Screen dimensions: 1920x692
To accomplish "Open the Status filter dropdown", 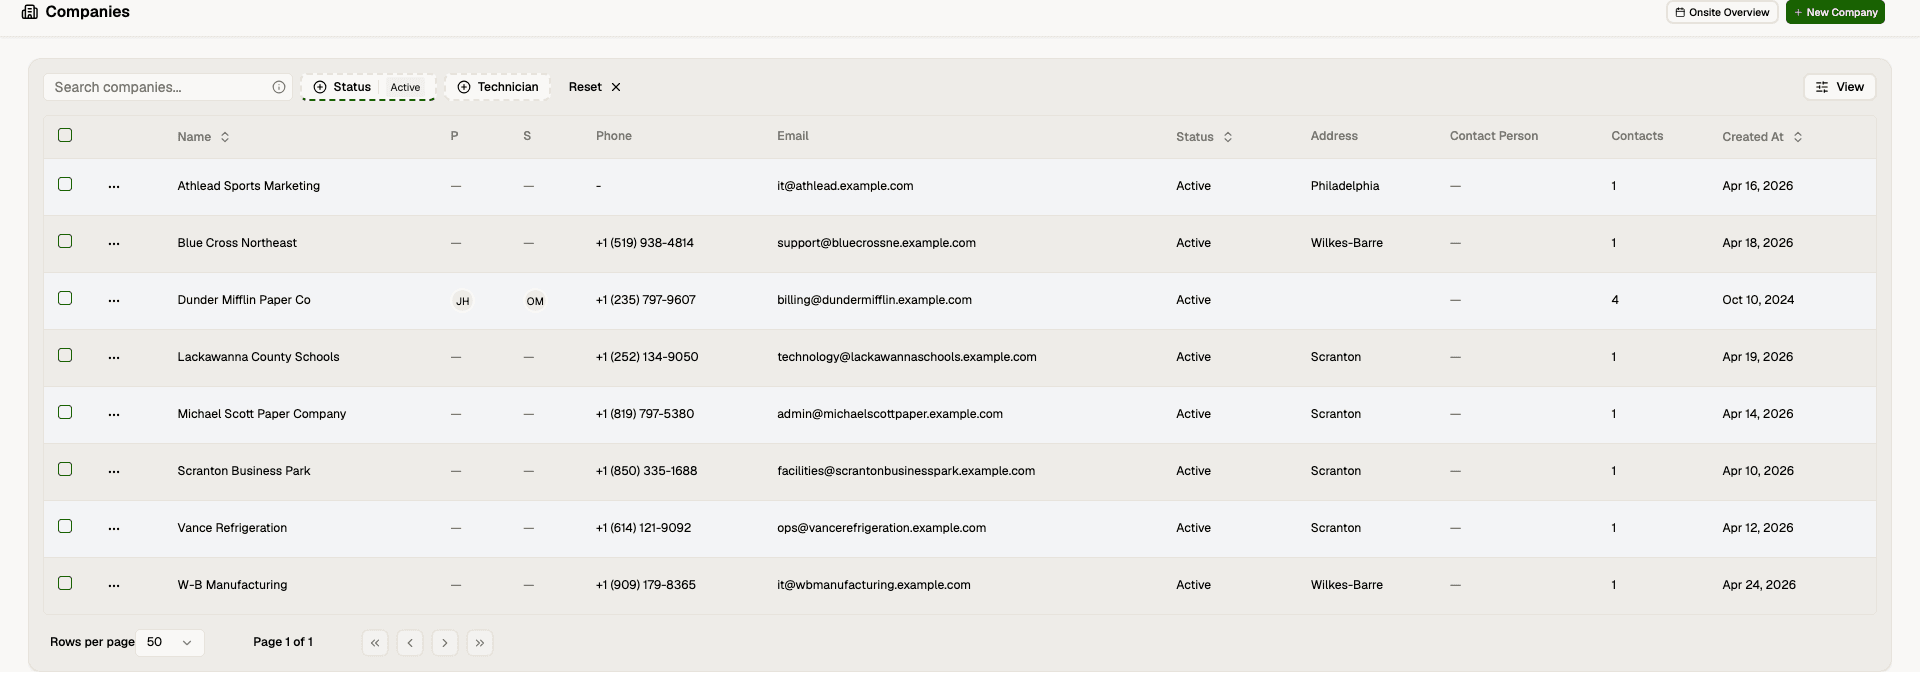I will [x=368, y=87].
